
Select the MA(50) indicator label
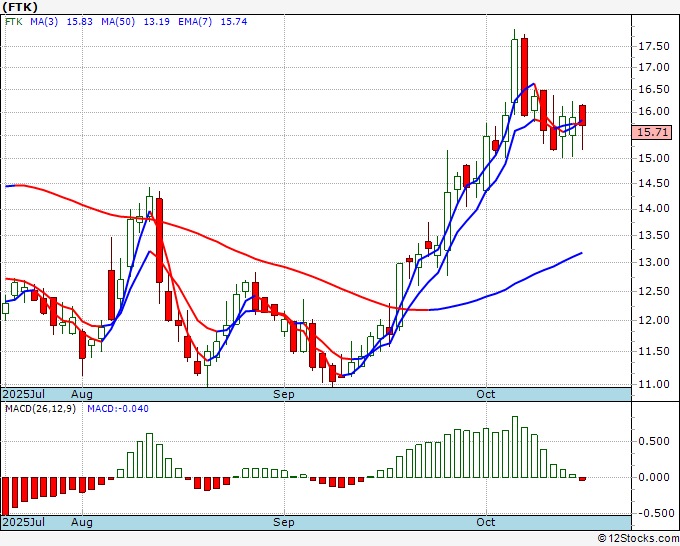click(118, 21)
